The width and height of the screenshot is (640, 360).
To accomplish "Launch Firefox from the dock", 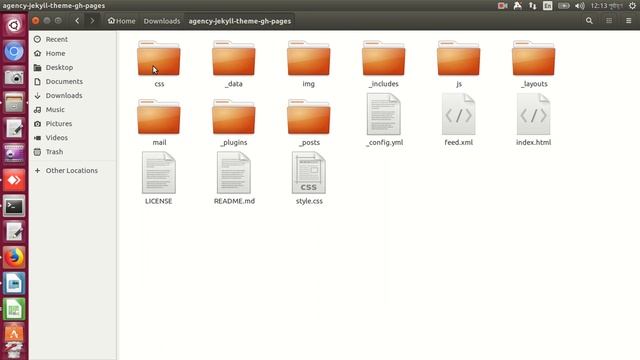I will click(14, 258).
